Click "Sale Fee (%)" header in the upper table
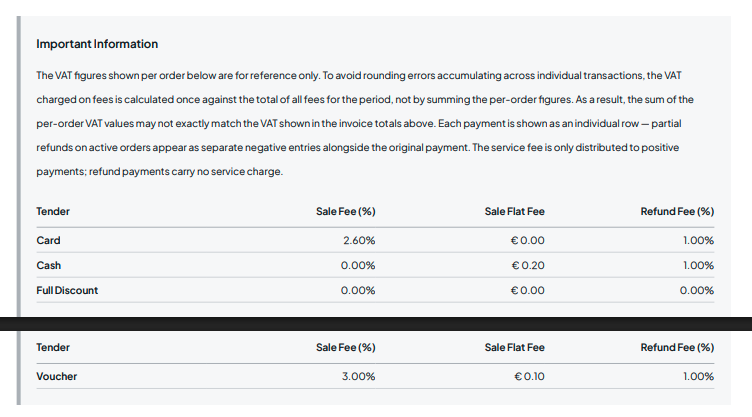This screenshot has height=417, width=752. [345, 212]
